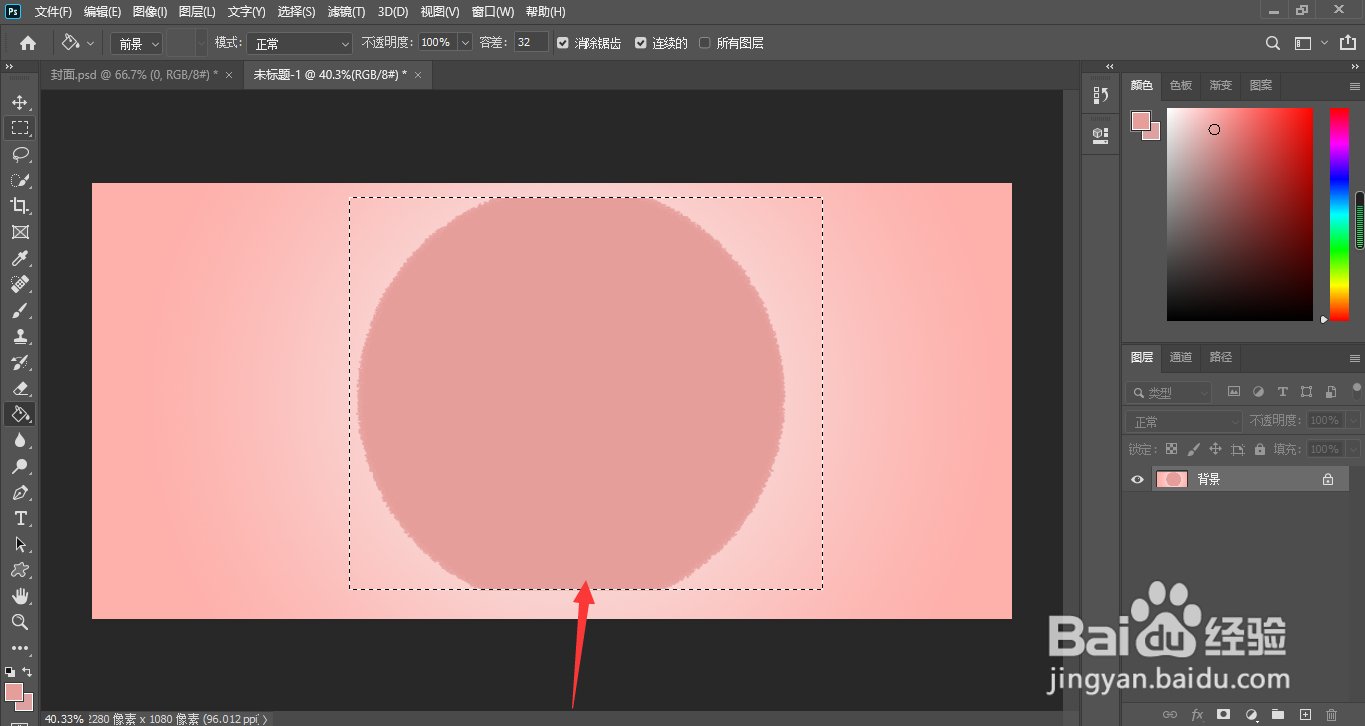
Task: Add a layer mask icon
Action: coord(1223,714)
